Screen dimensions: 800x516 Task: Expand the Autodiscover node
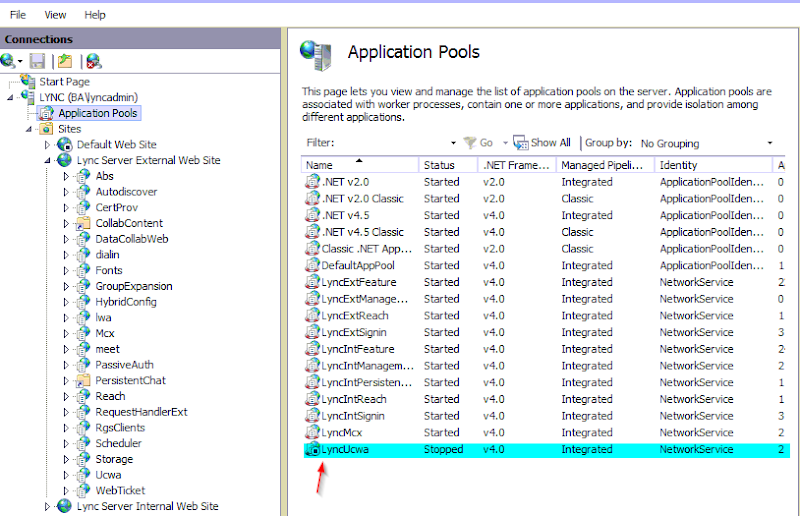66,192
